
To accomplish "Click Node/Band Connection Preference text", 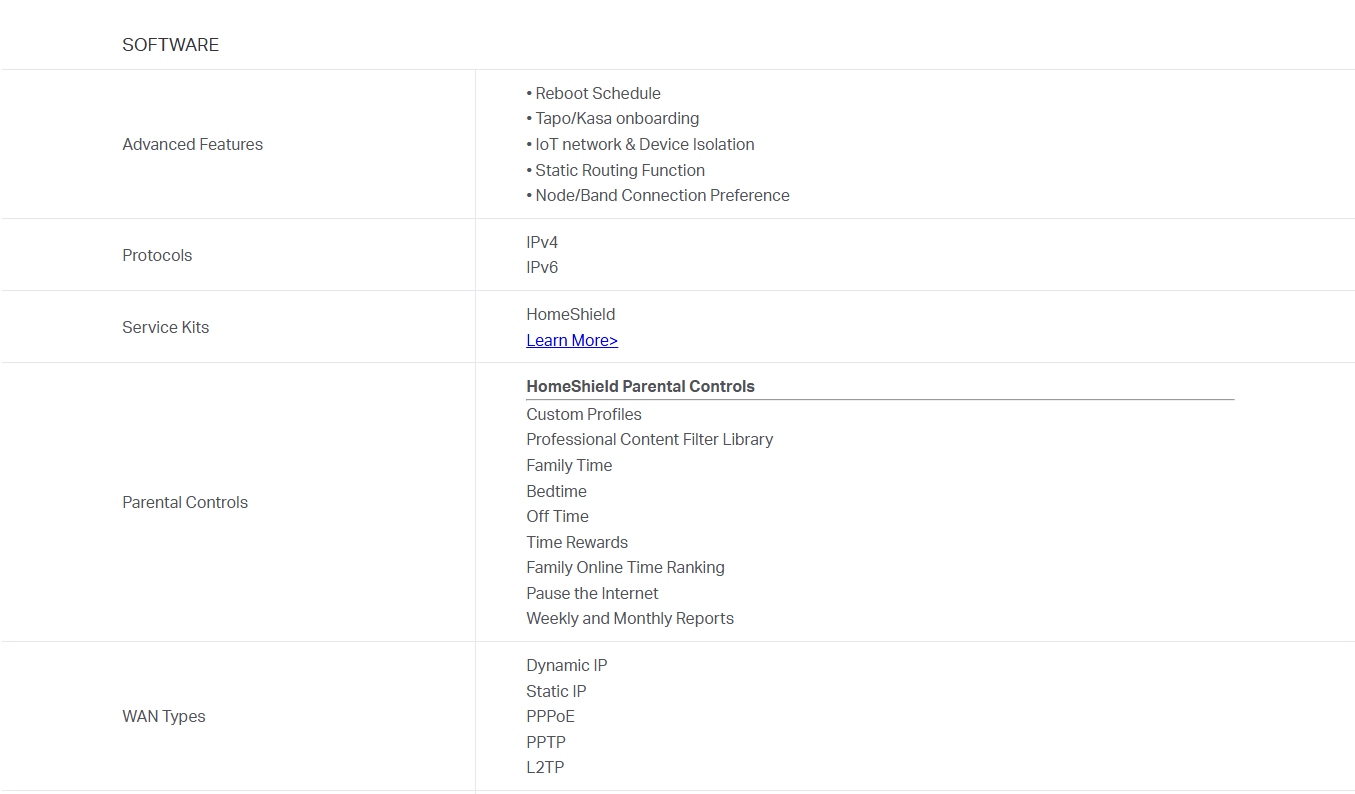I will click(x=662, y=195).
